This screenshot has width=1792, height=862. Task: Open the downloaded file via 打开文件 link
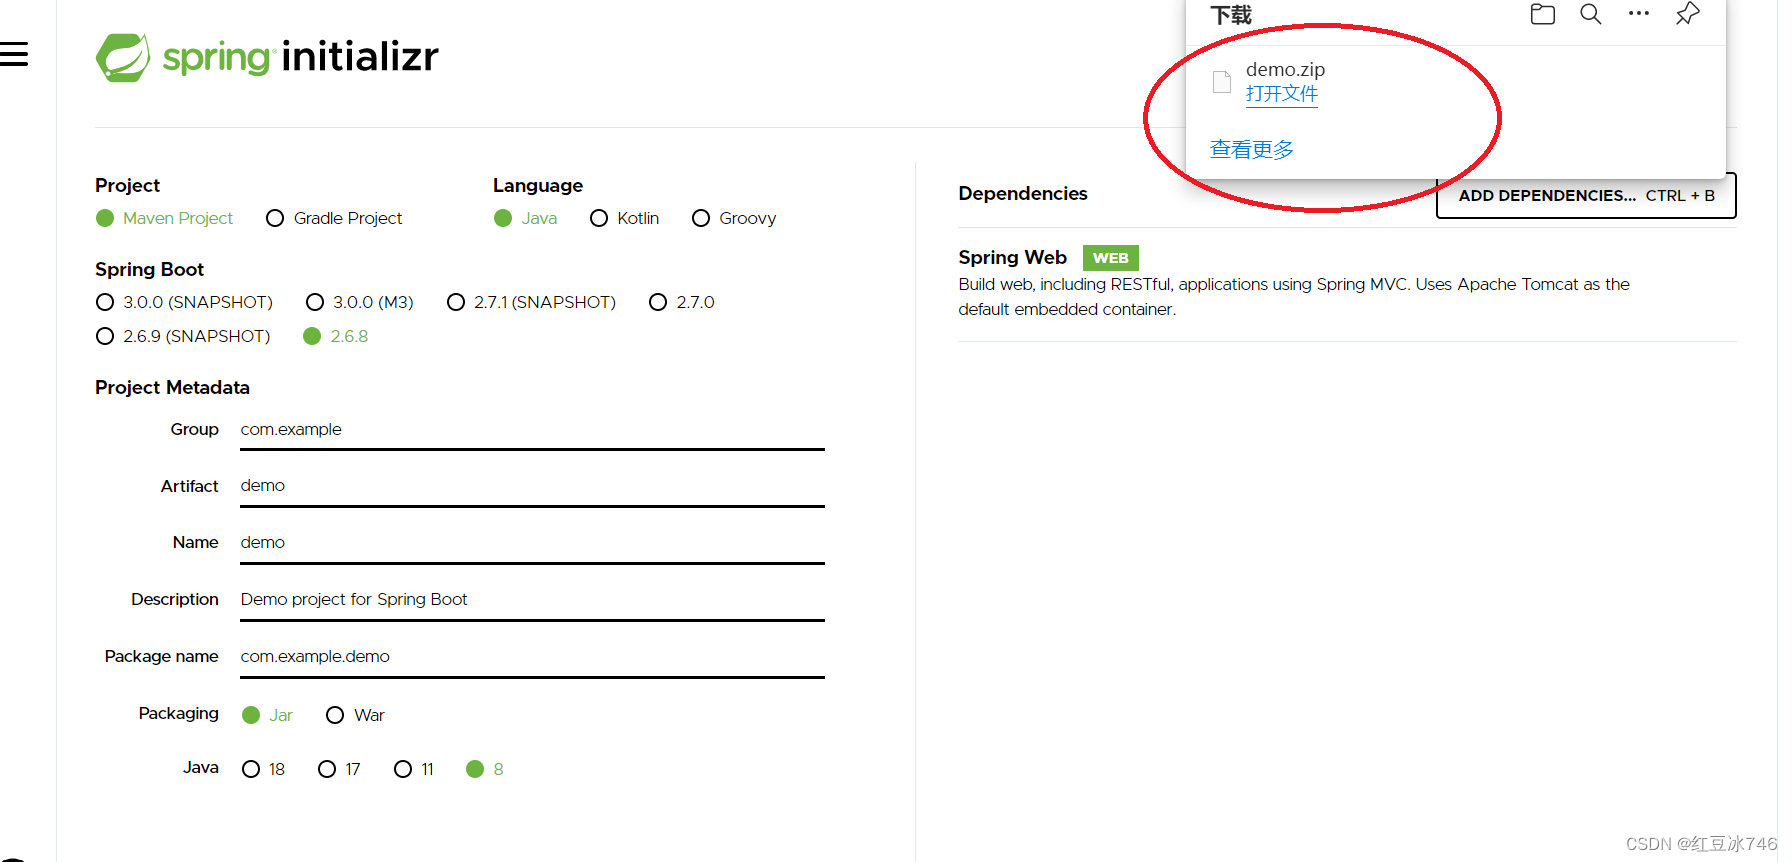point(1282,94)
